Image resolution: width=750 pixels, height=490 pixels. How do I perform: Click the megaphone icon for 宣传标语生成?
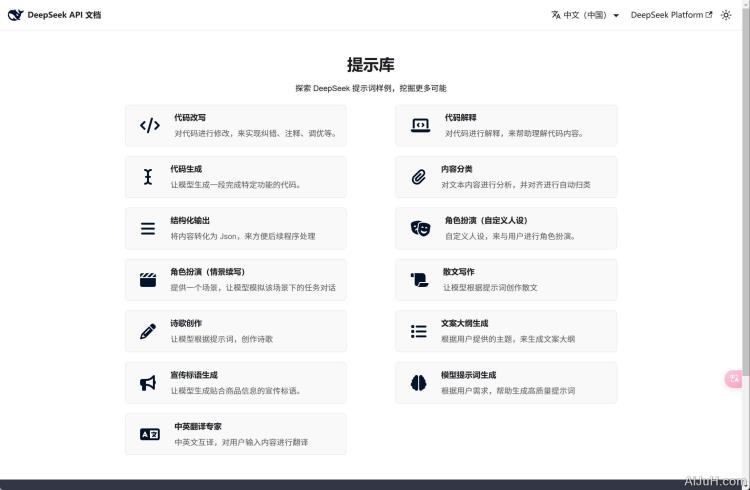148,382
